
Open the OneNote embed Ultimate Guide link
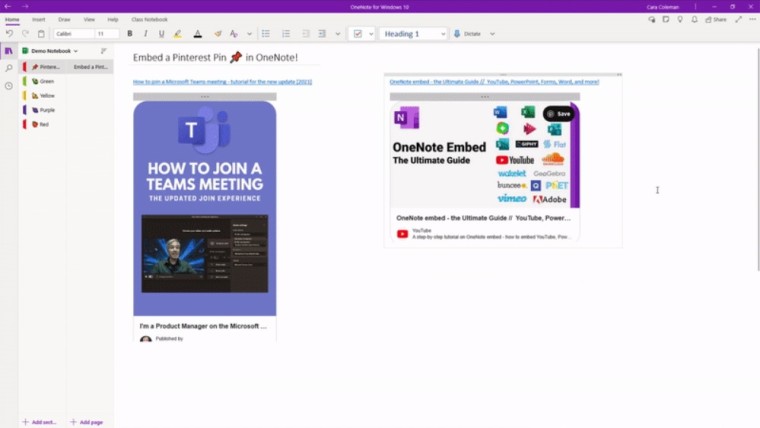point(494,82)
